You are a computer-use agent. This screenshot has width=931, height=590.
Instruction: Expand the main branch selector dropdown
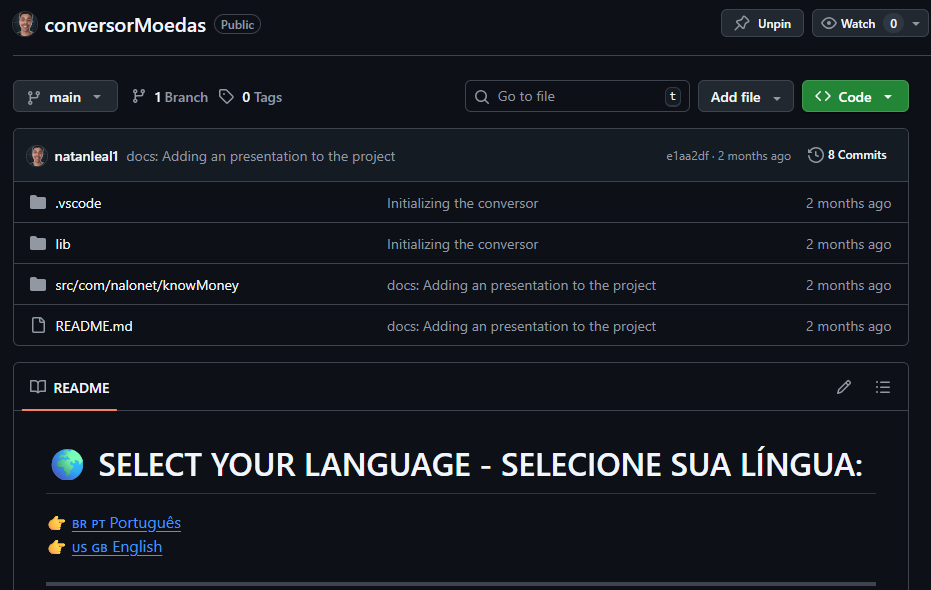[65, 97]
